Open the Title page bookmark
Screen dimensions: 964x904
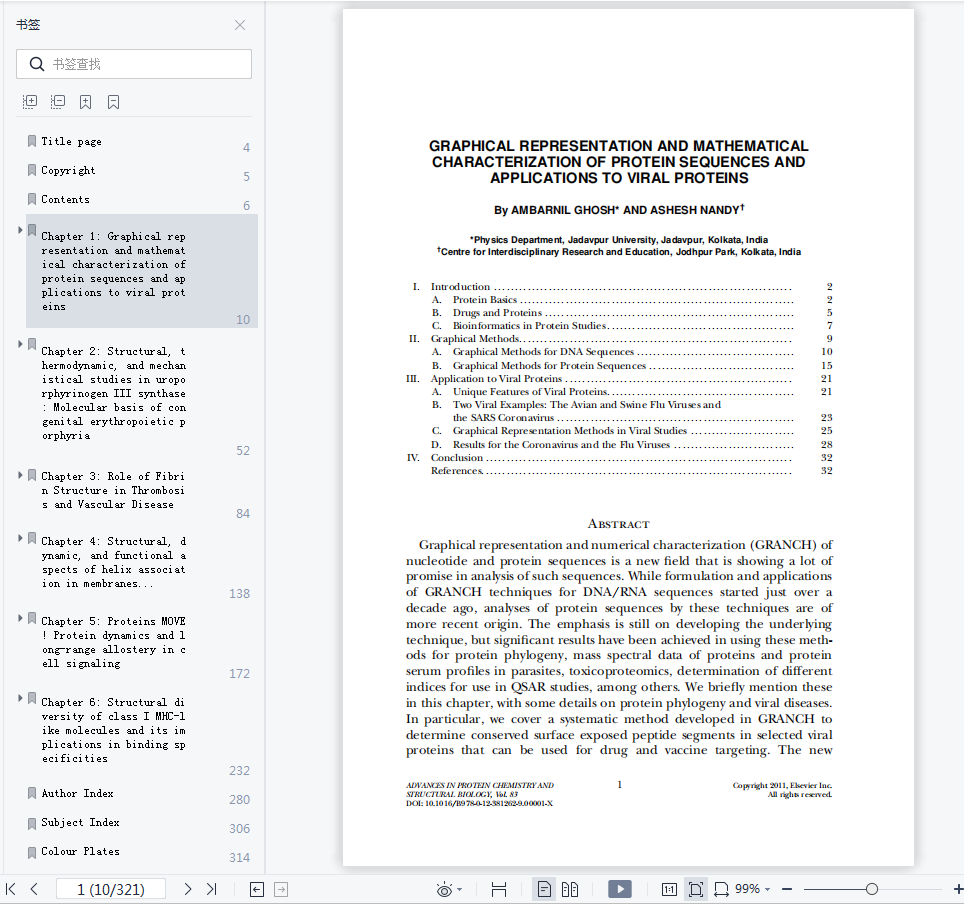pos(71,141)
